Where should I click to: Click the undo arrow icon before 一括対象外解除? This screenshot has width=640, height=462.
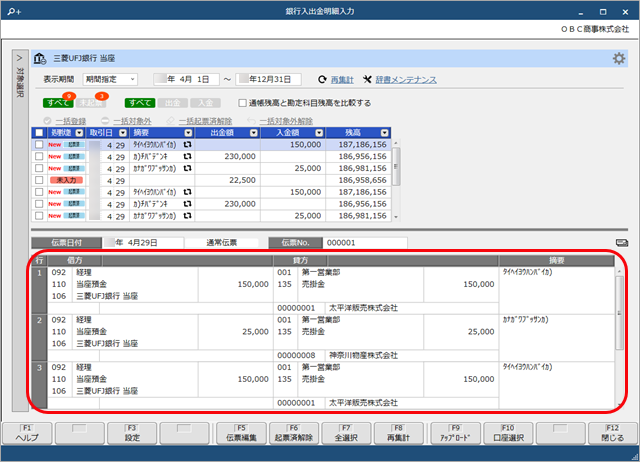click(x=251, y=121)
